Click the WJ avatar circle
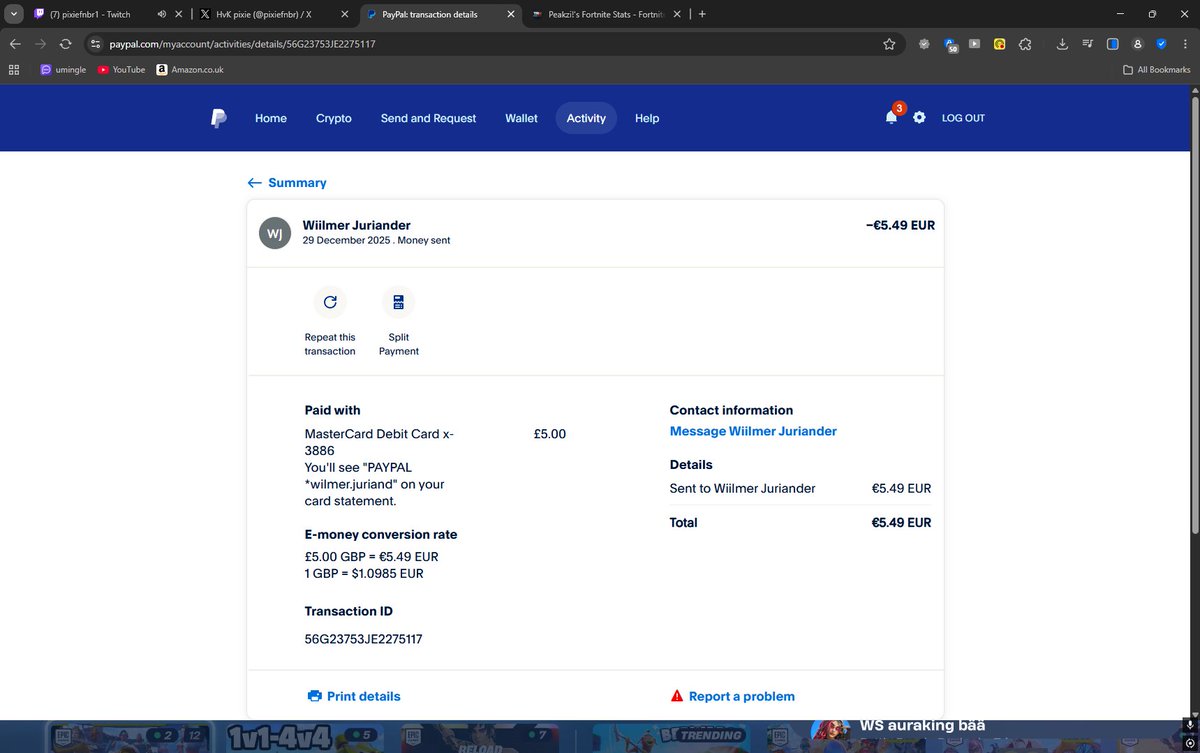This screenshot has height=753, width=1200. 275,233
